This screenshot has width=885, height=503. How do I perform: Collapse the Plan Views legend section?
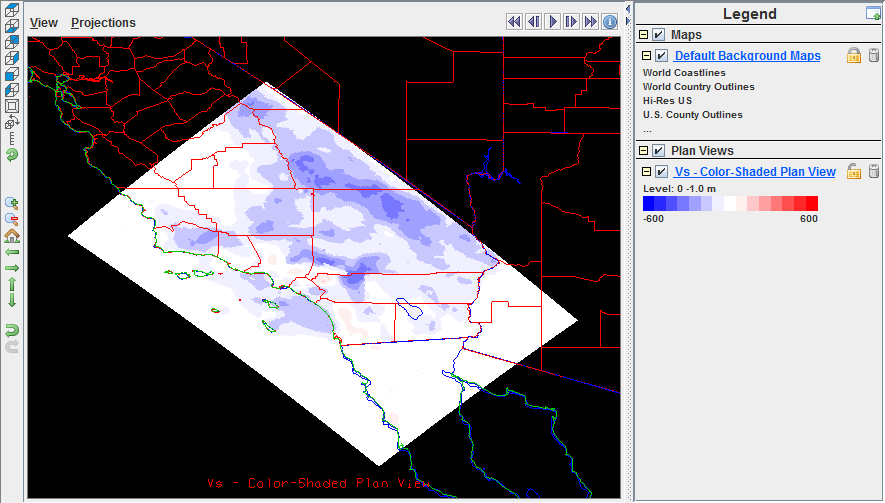coord(643,151)
